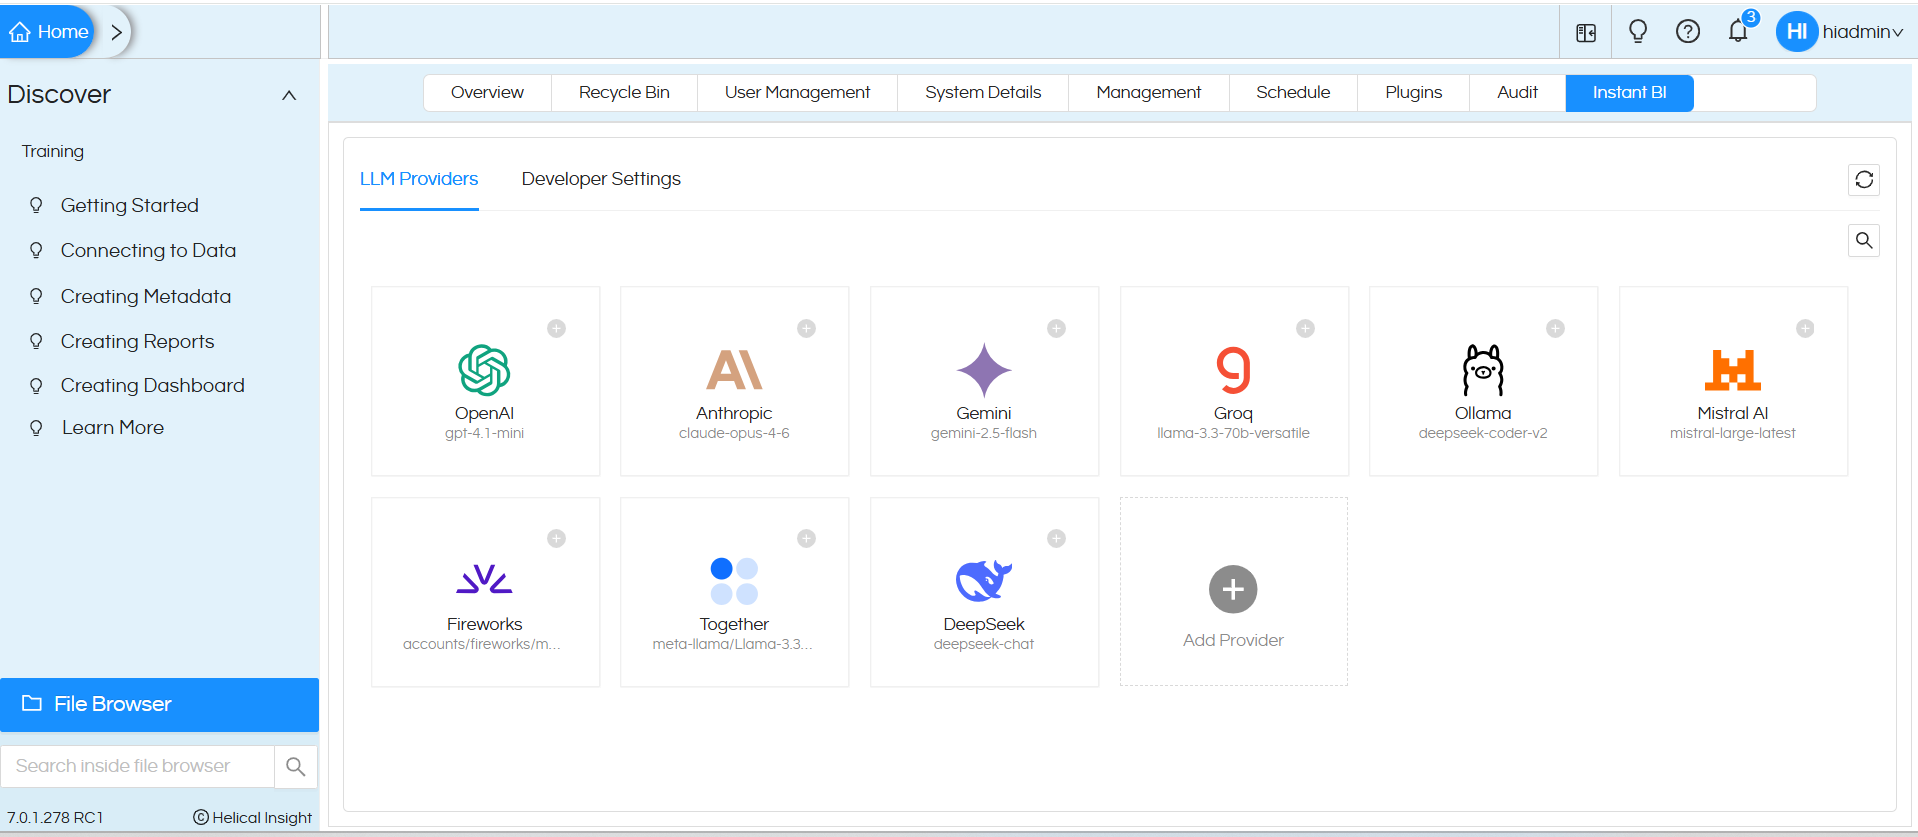1918x837 pixels.
Task: Click the Home button
Action: 48,32
